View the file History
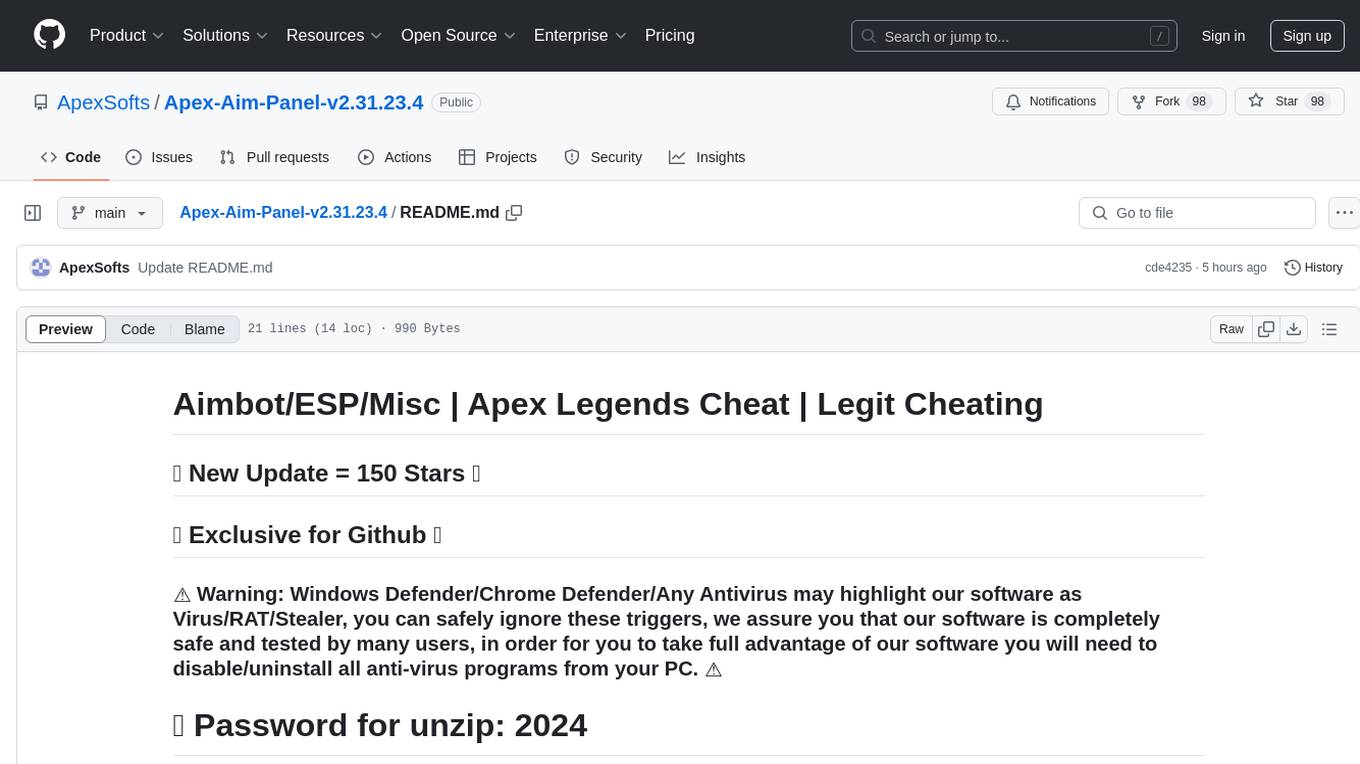The width and height of the screenshot is (1360, 764). click(1313, 267)
